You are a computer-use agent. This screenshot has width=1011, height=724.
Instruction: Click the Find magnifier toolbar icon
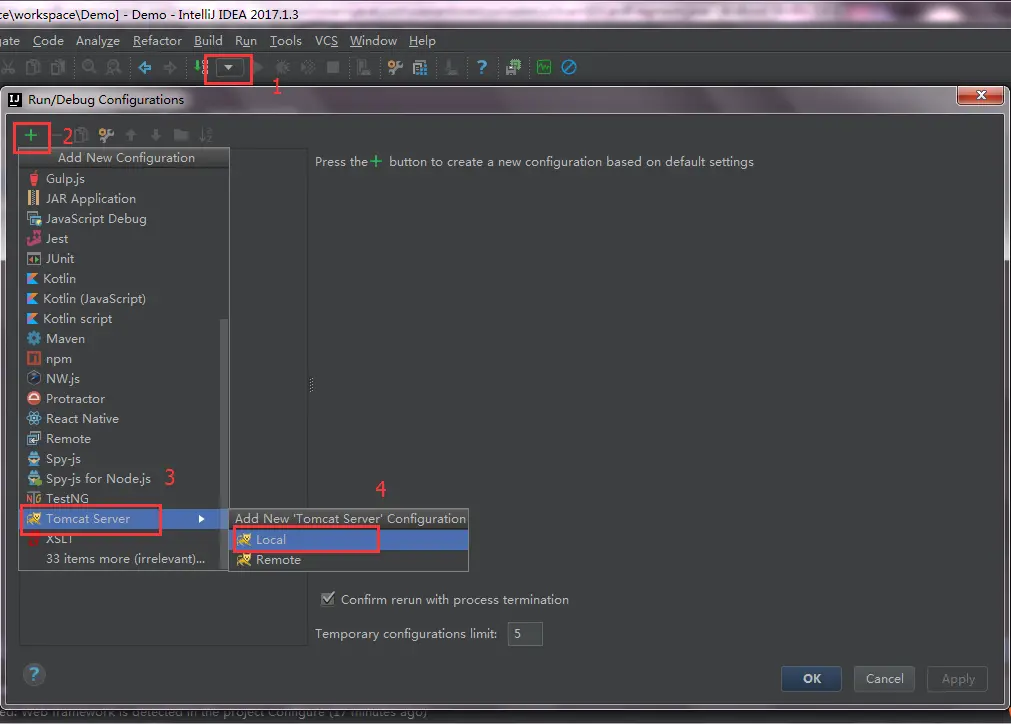pos(89,67)
